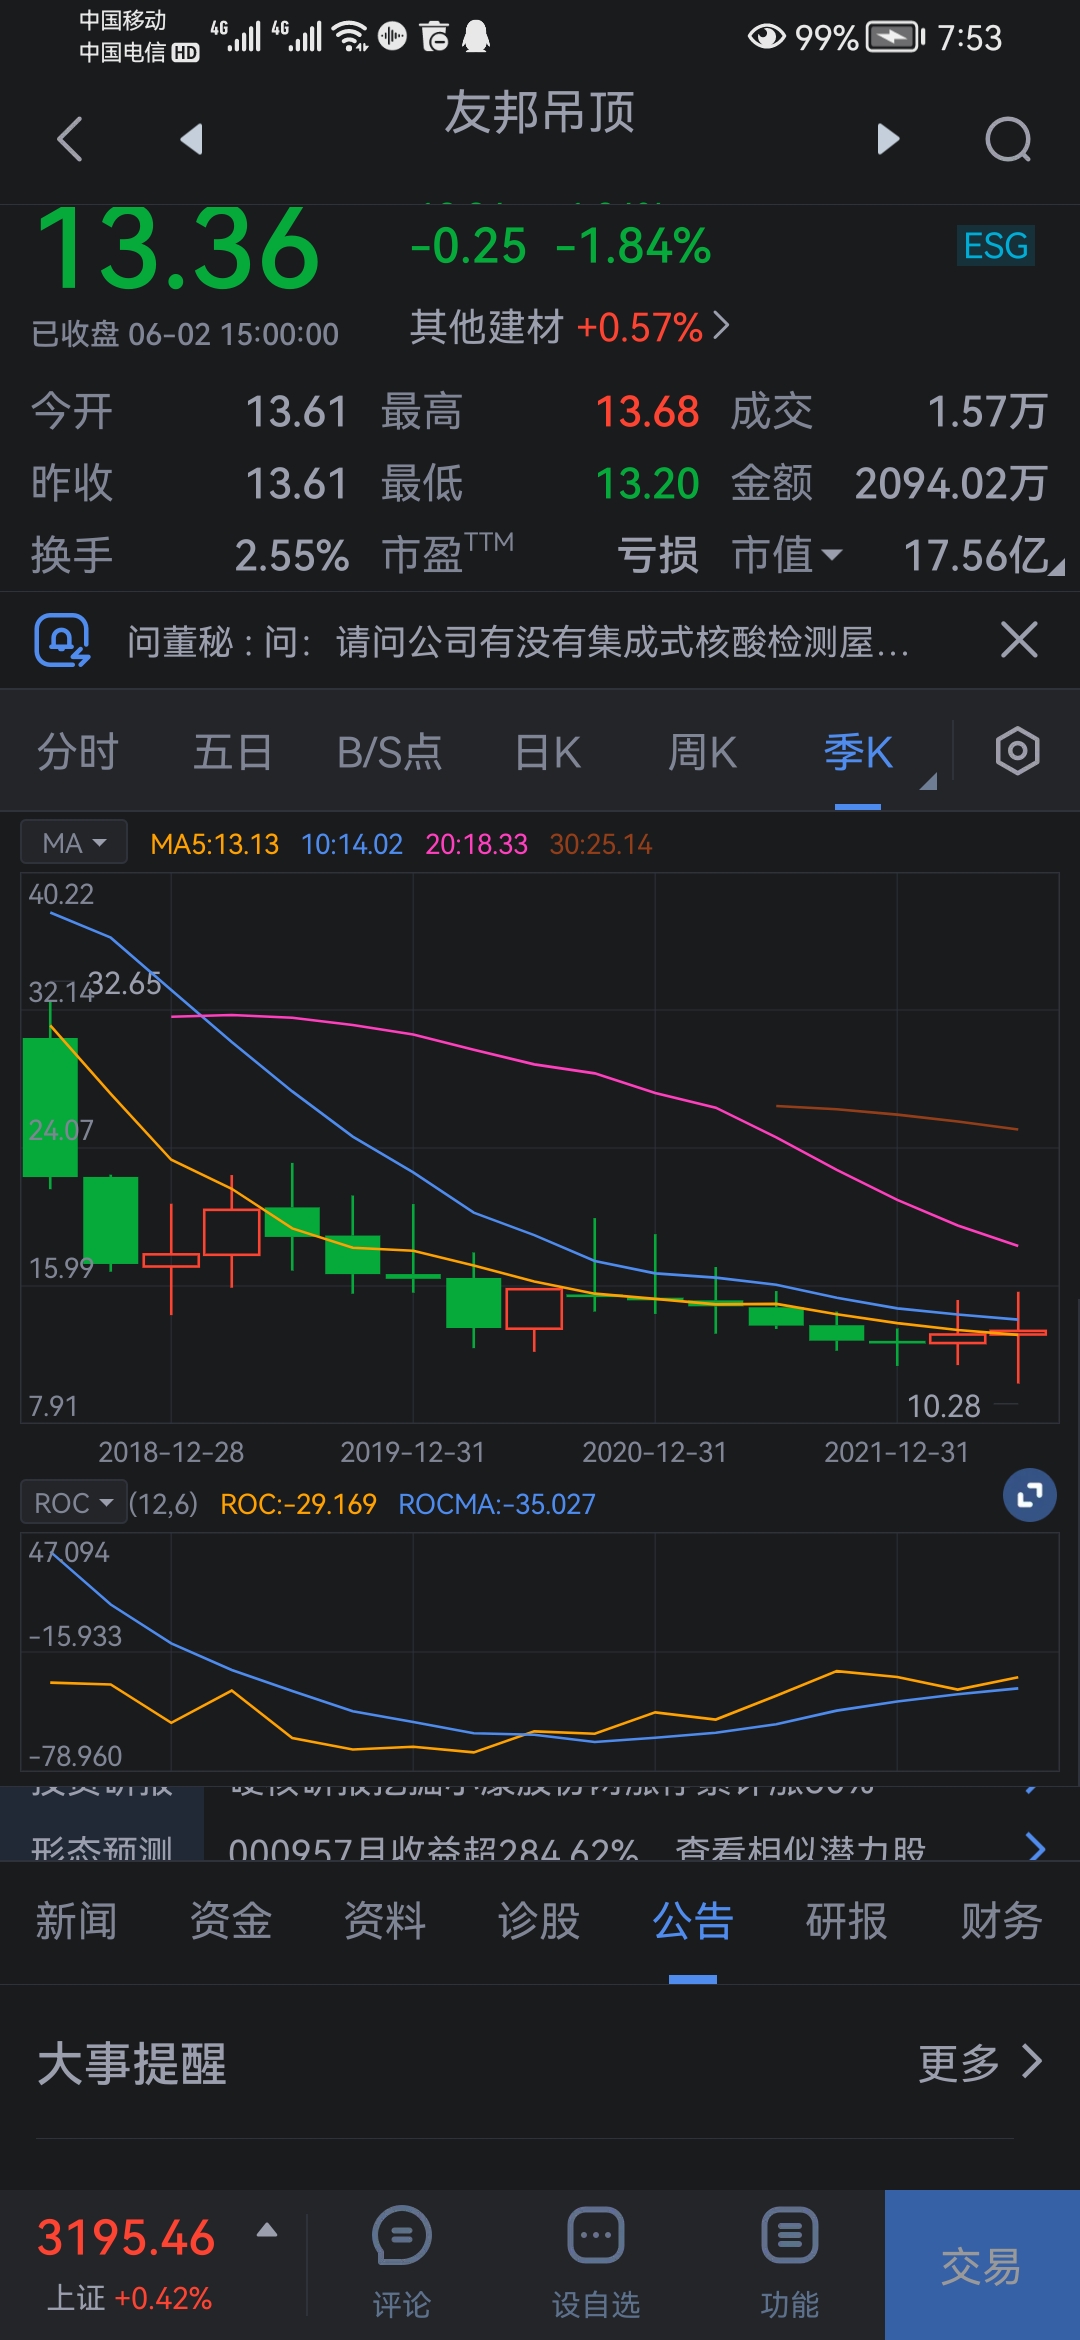The height and width of the screenshot is (2340, 1080).
Task: Select the 公告 tab
Action: (x=693, y=1921)
